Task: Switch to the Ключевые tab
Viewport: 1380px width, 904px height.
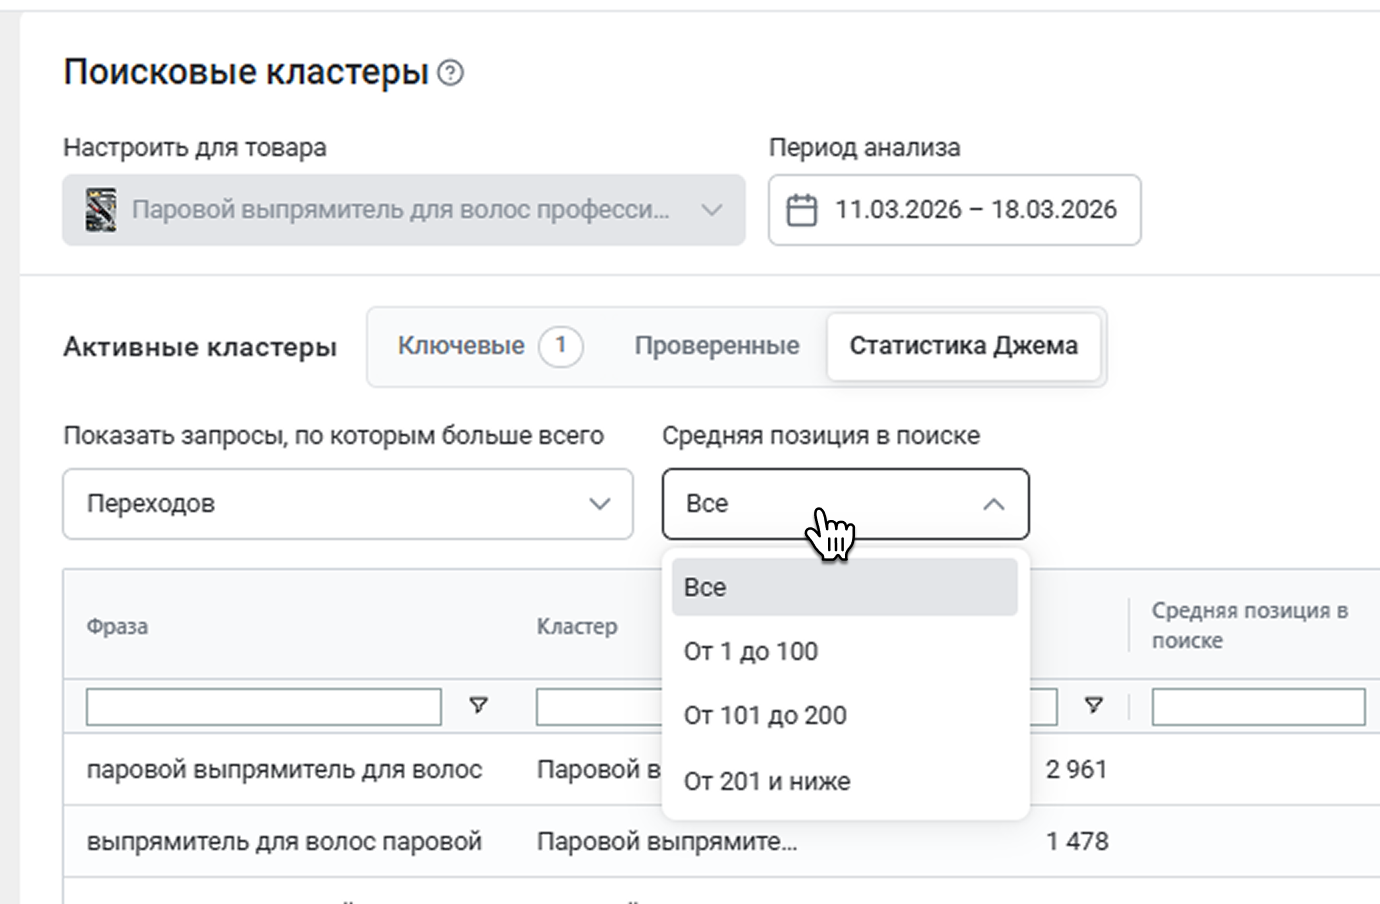Action: [x=461, y=346]
